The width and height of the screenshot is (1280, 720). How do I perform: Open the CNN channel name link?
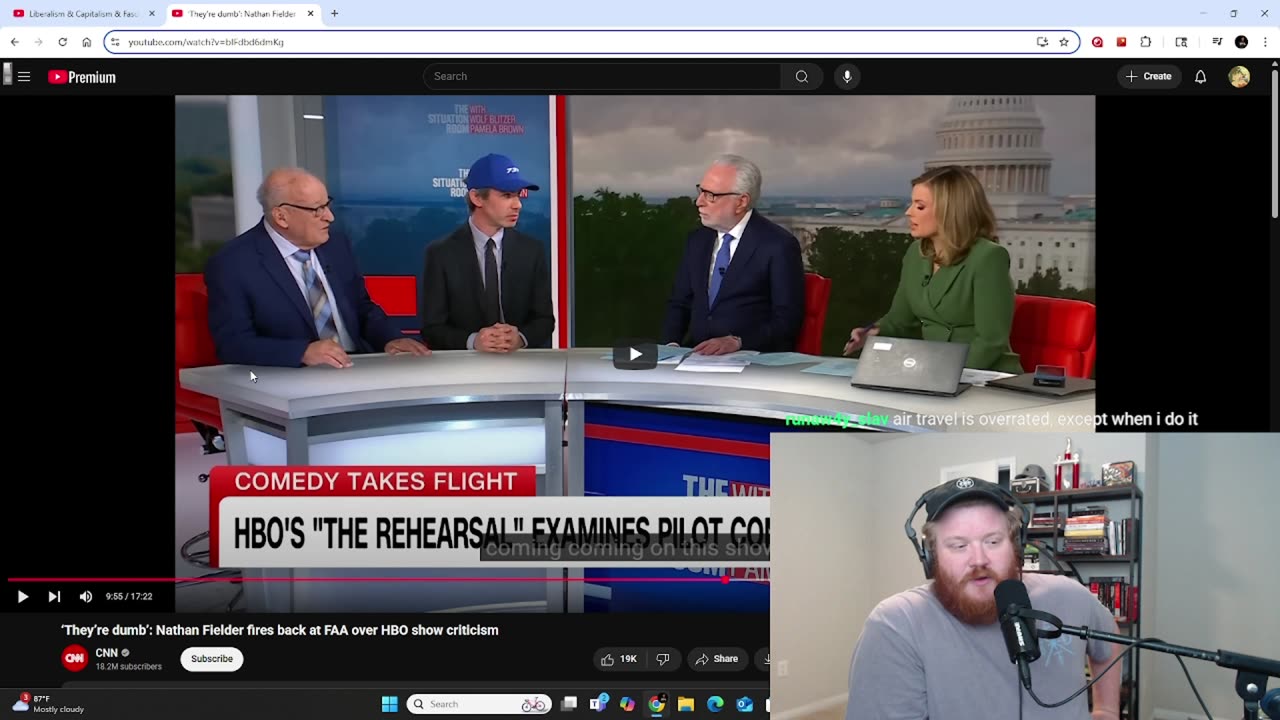[x=106, y=653]
